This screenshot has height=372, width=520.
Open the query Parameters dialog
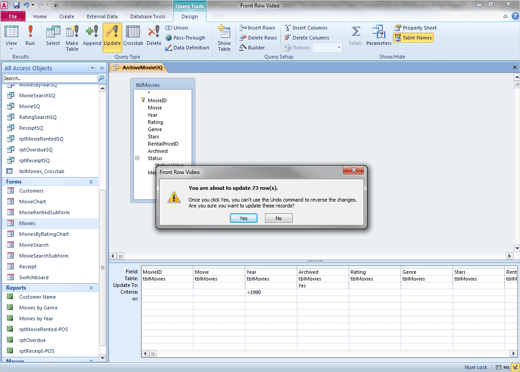coord(379,36)
